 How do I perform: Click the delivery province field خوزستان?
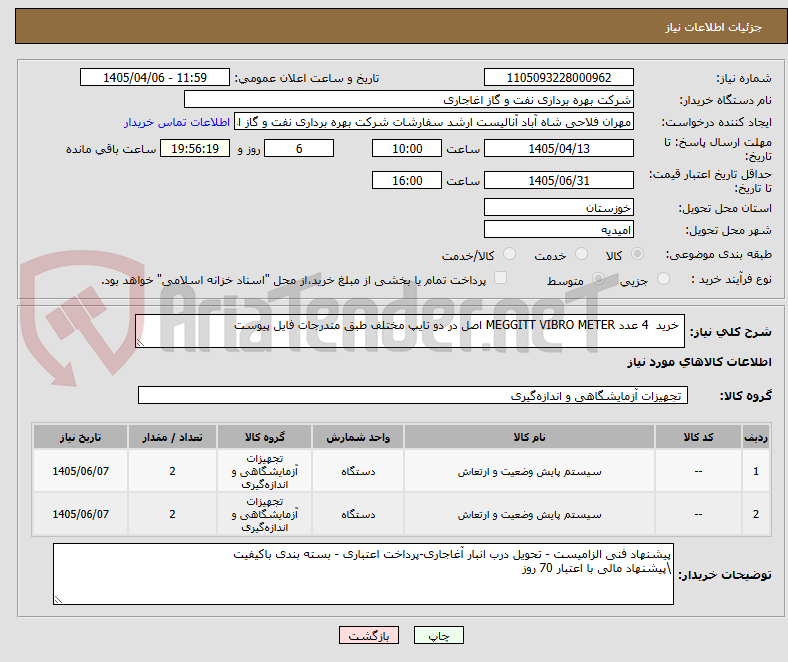(x=558, y=207)
